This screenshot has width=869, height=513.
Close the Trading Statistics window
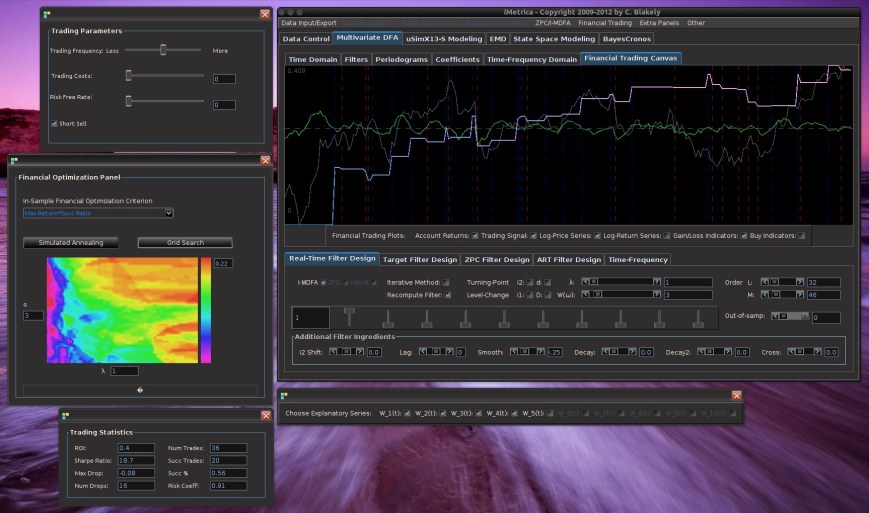click(x=264, y=415)
